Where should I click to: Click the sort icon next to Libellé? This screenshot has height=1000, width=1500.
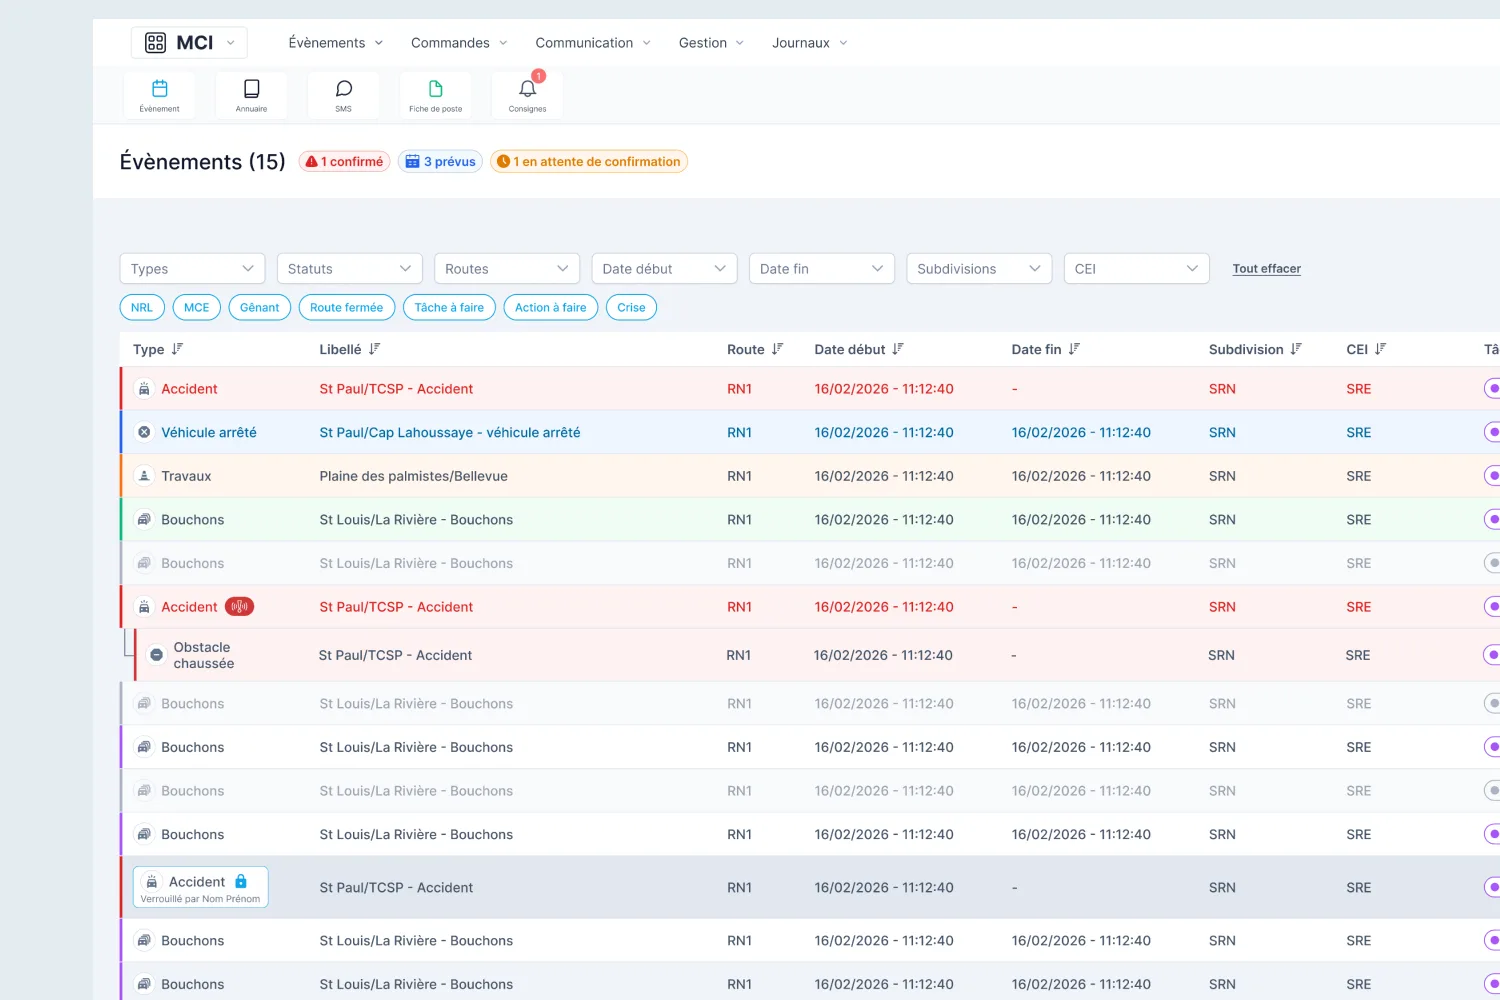tap(375, 349)
